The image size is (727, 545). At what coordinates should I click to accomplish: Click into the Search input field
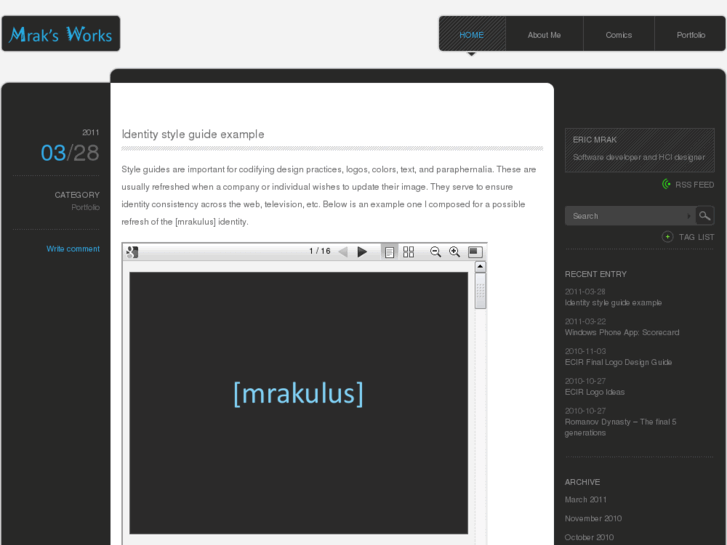630,216
